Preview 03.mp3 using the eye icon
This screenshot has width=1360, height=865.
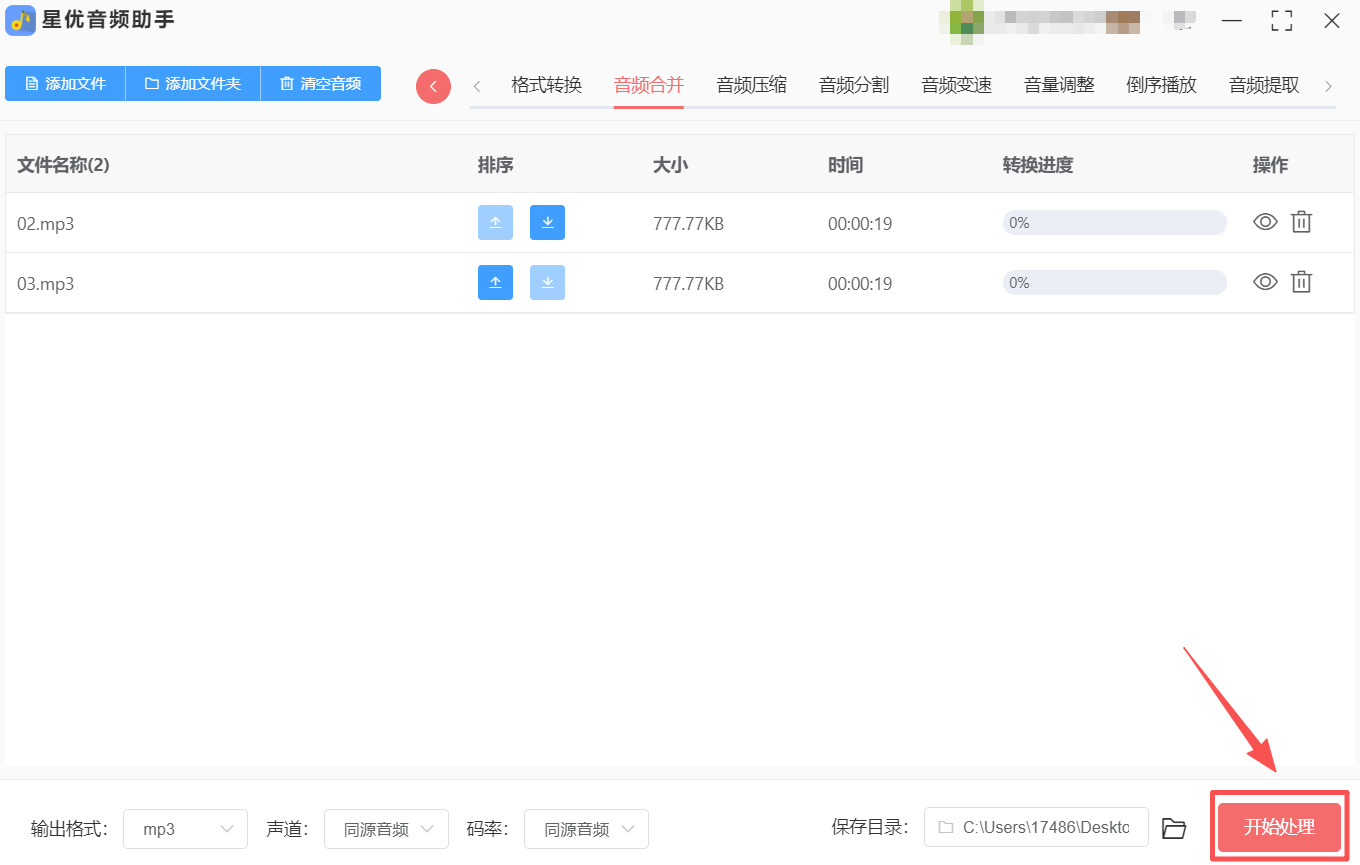(1265, 282)
